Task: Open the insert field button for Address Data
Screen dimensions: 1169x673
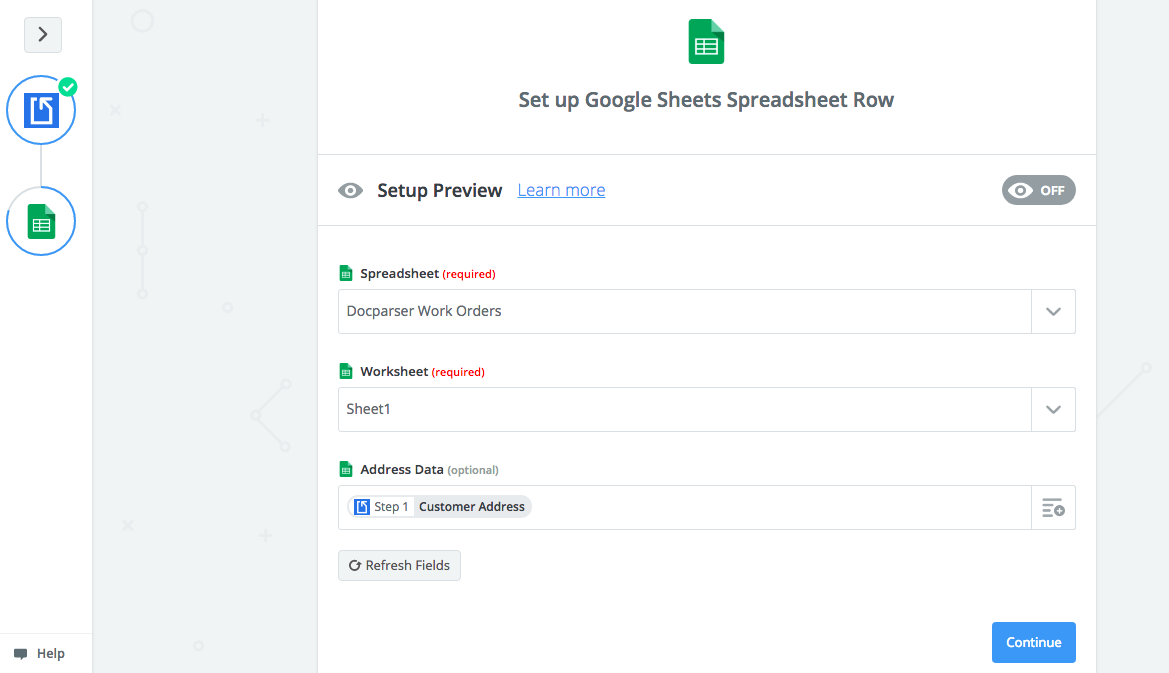Action: coord(1053,508)
